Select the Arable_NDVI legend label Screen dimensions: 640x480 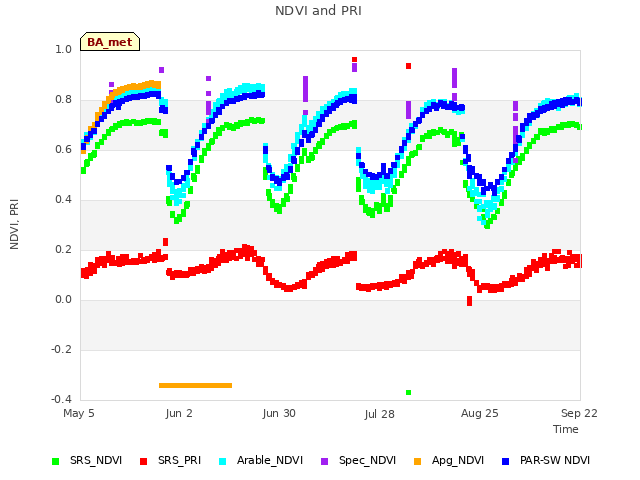[x=270, y=460]
